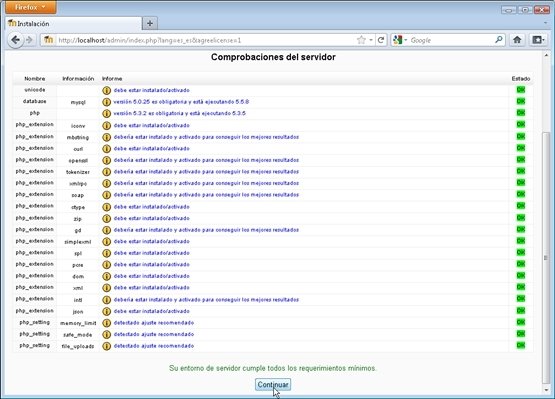This screenshot has width=555, height=399.
Task: Click the openssl row info icon
Action: point(107,160)
